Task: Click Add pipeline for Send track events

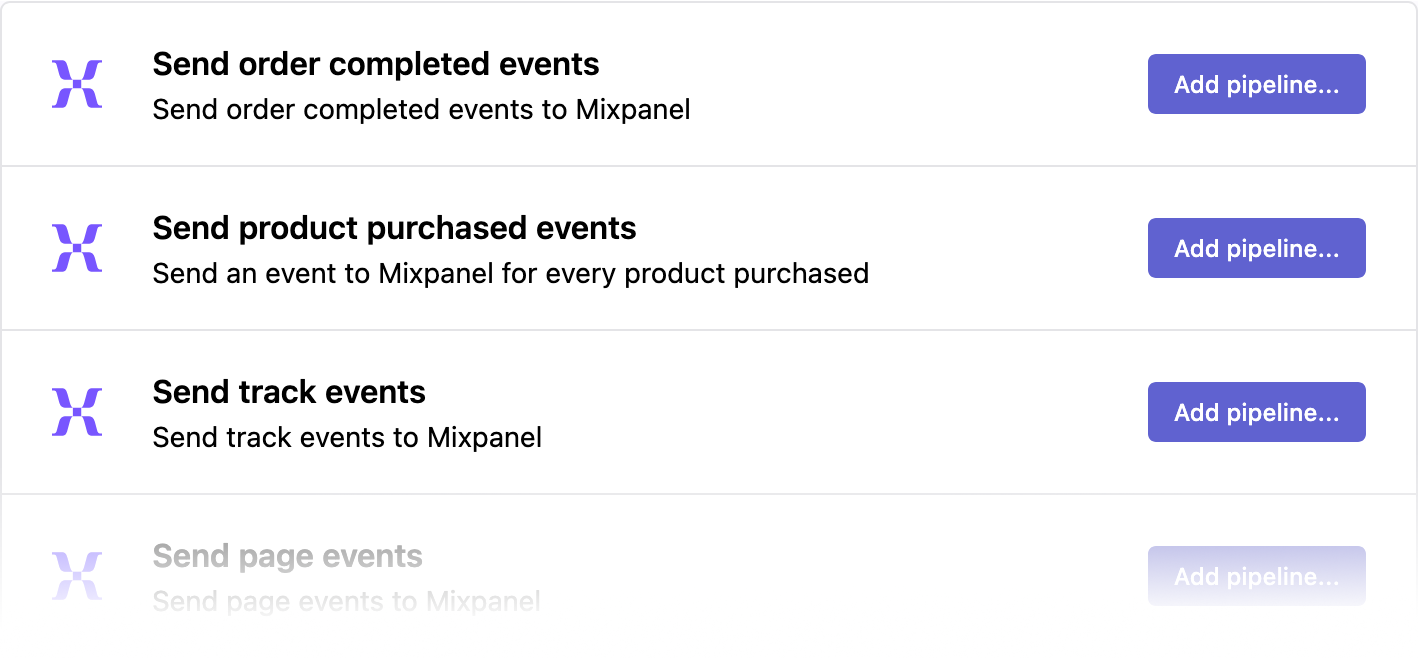Action: pos(1256,411)
